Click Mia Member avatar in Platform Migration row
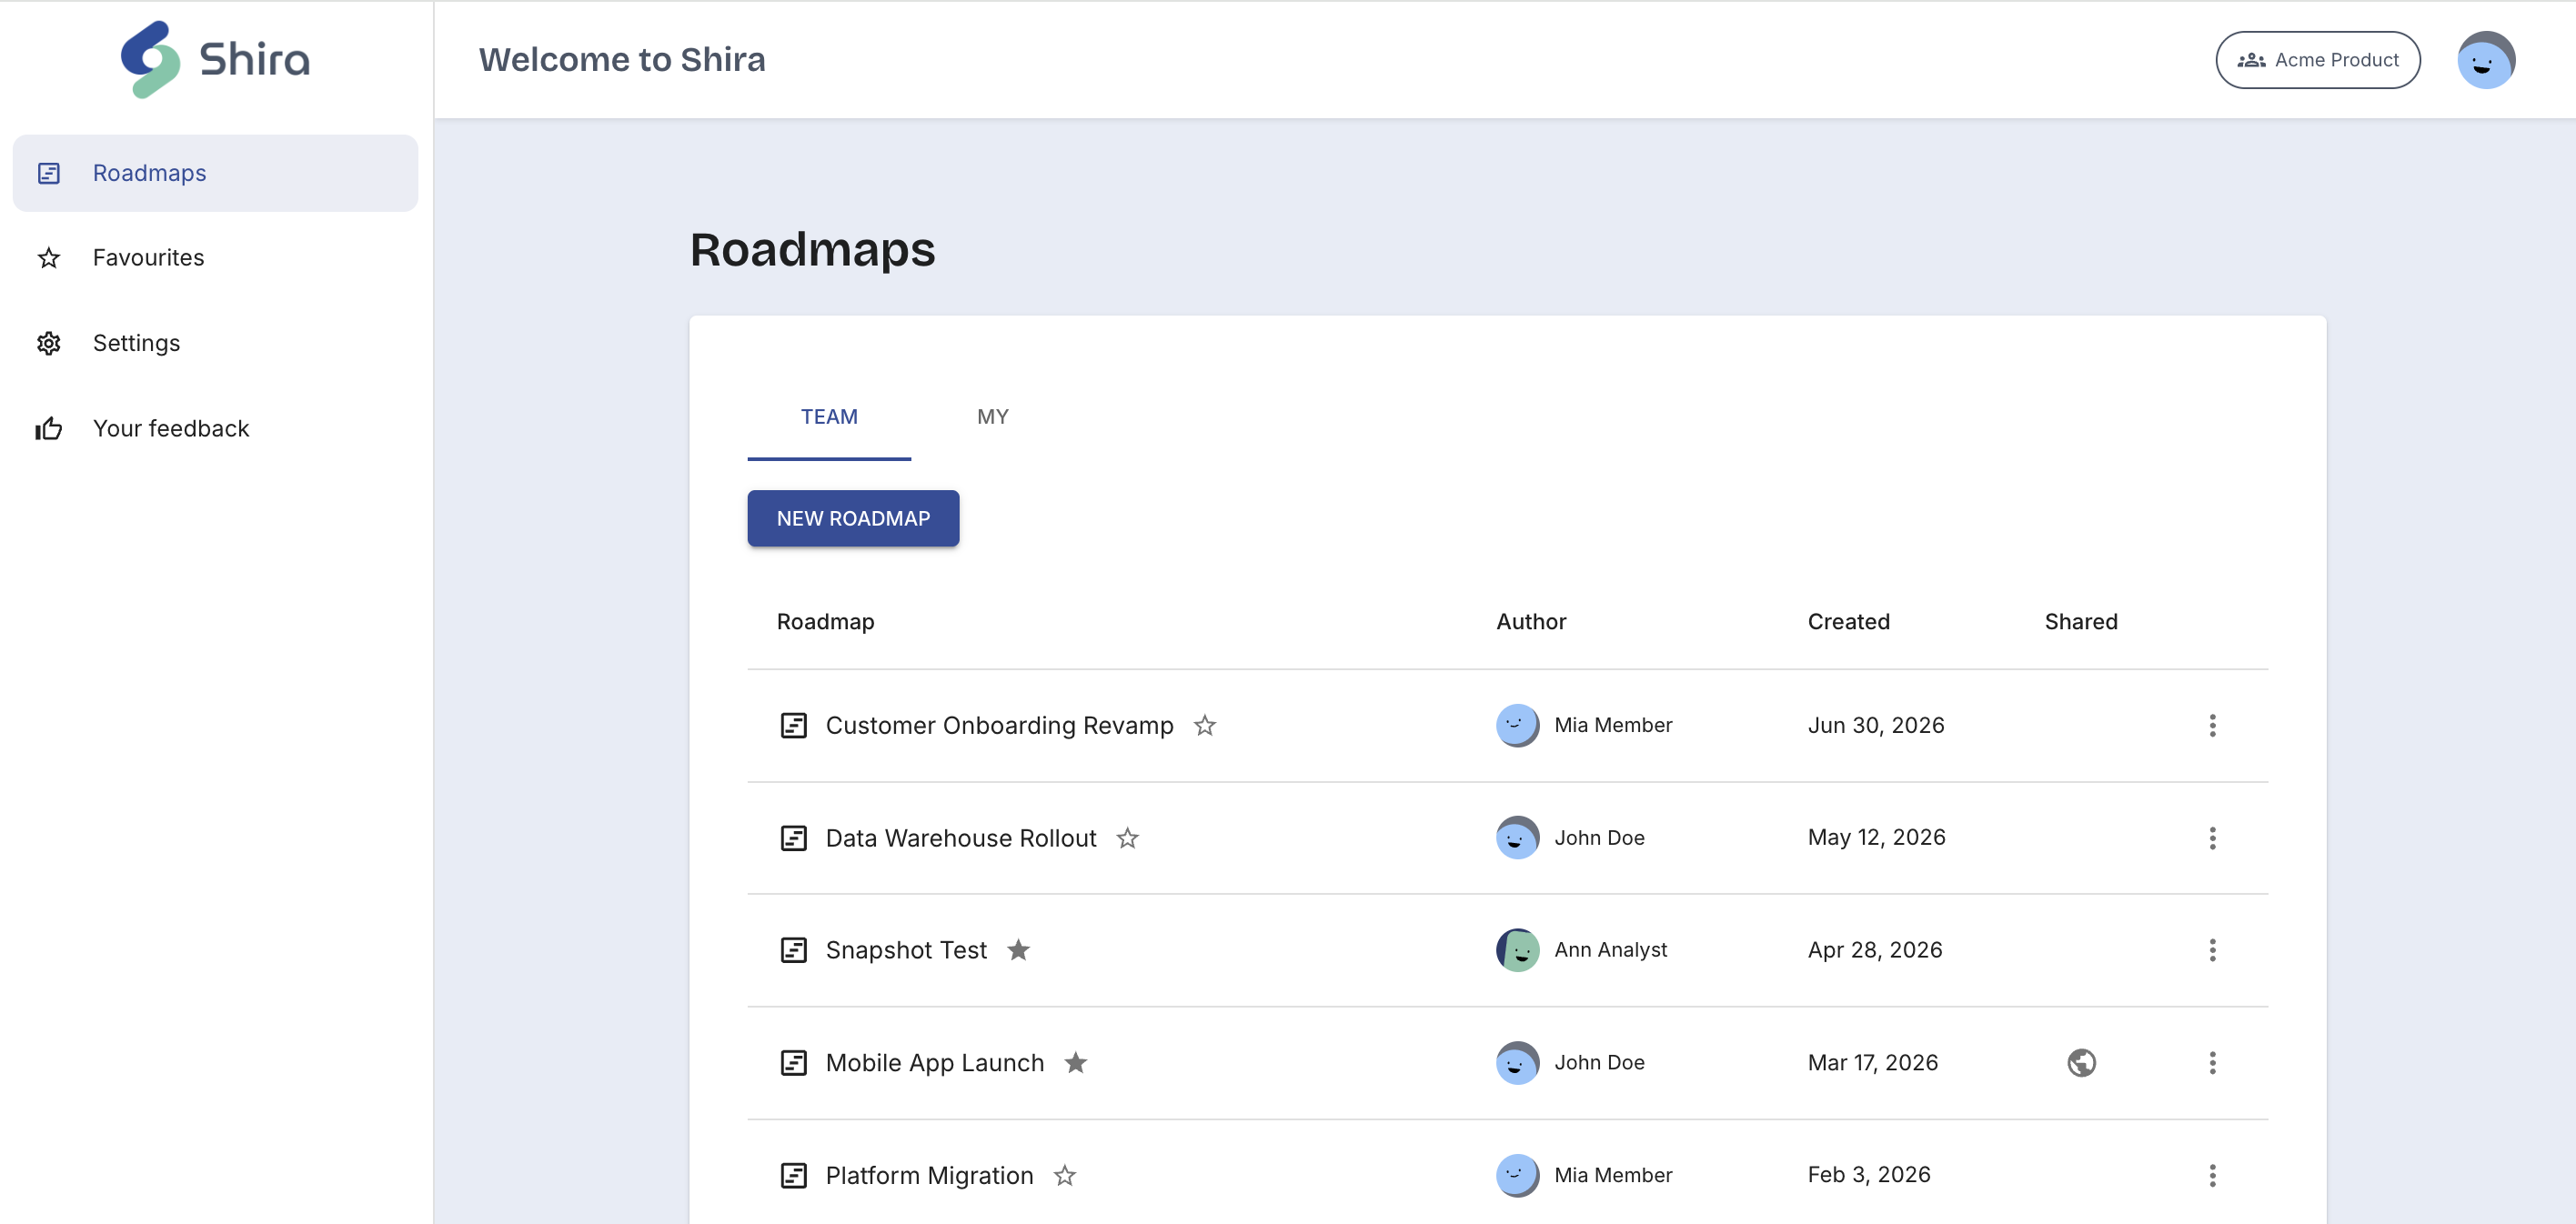 (1517, 1175)
